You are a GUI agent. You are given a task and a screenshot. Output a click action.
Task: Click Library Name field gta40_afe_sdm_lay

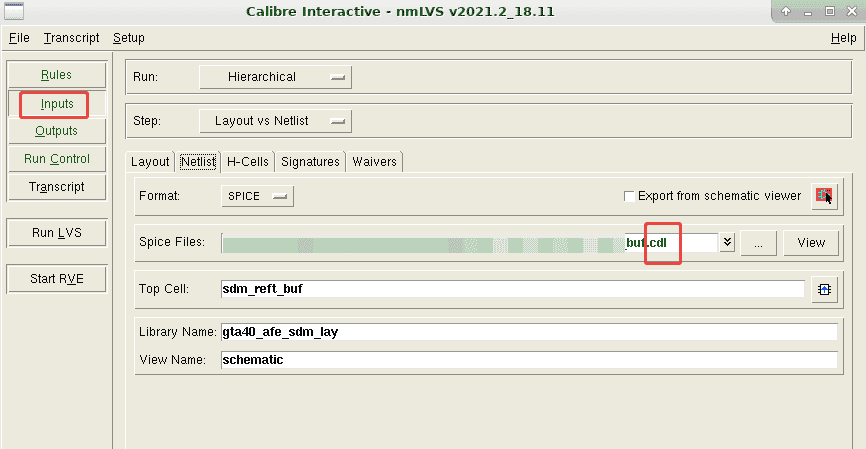(529, 332)
